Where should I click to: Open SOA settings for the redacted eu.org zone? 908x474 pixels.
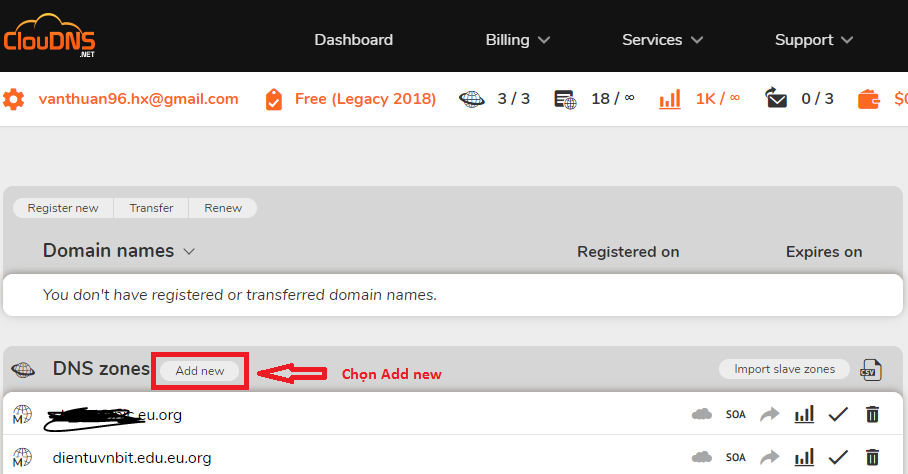735,414
